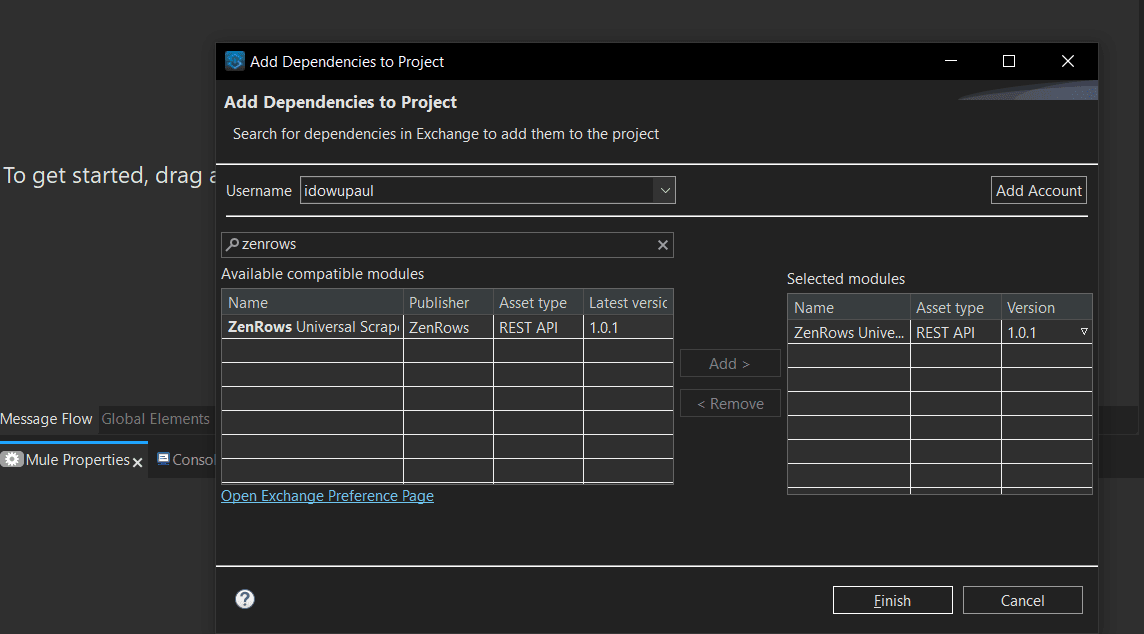Viewport: 1144px width, 634px height.
Task: Click the Add Account button
Action: (1039, 190)
